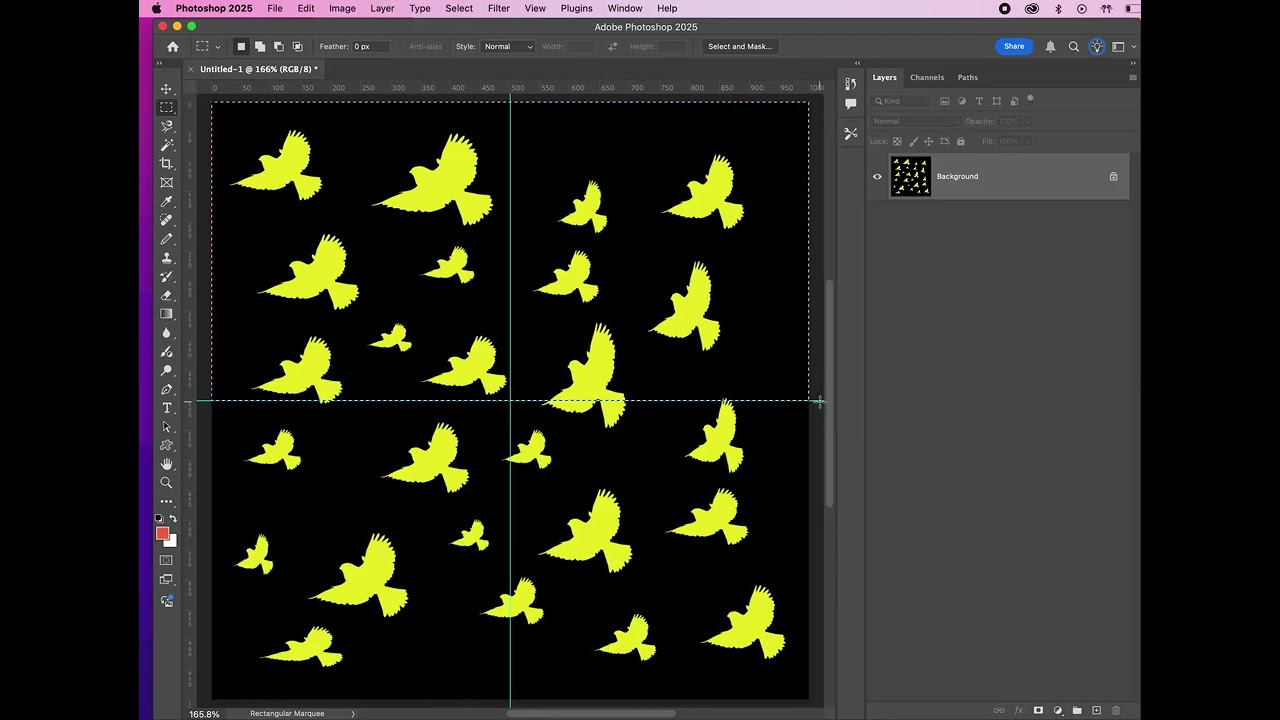
Task: Select the Spot Healing Brush tool
Action: 166,220
